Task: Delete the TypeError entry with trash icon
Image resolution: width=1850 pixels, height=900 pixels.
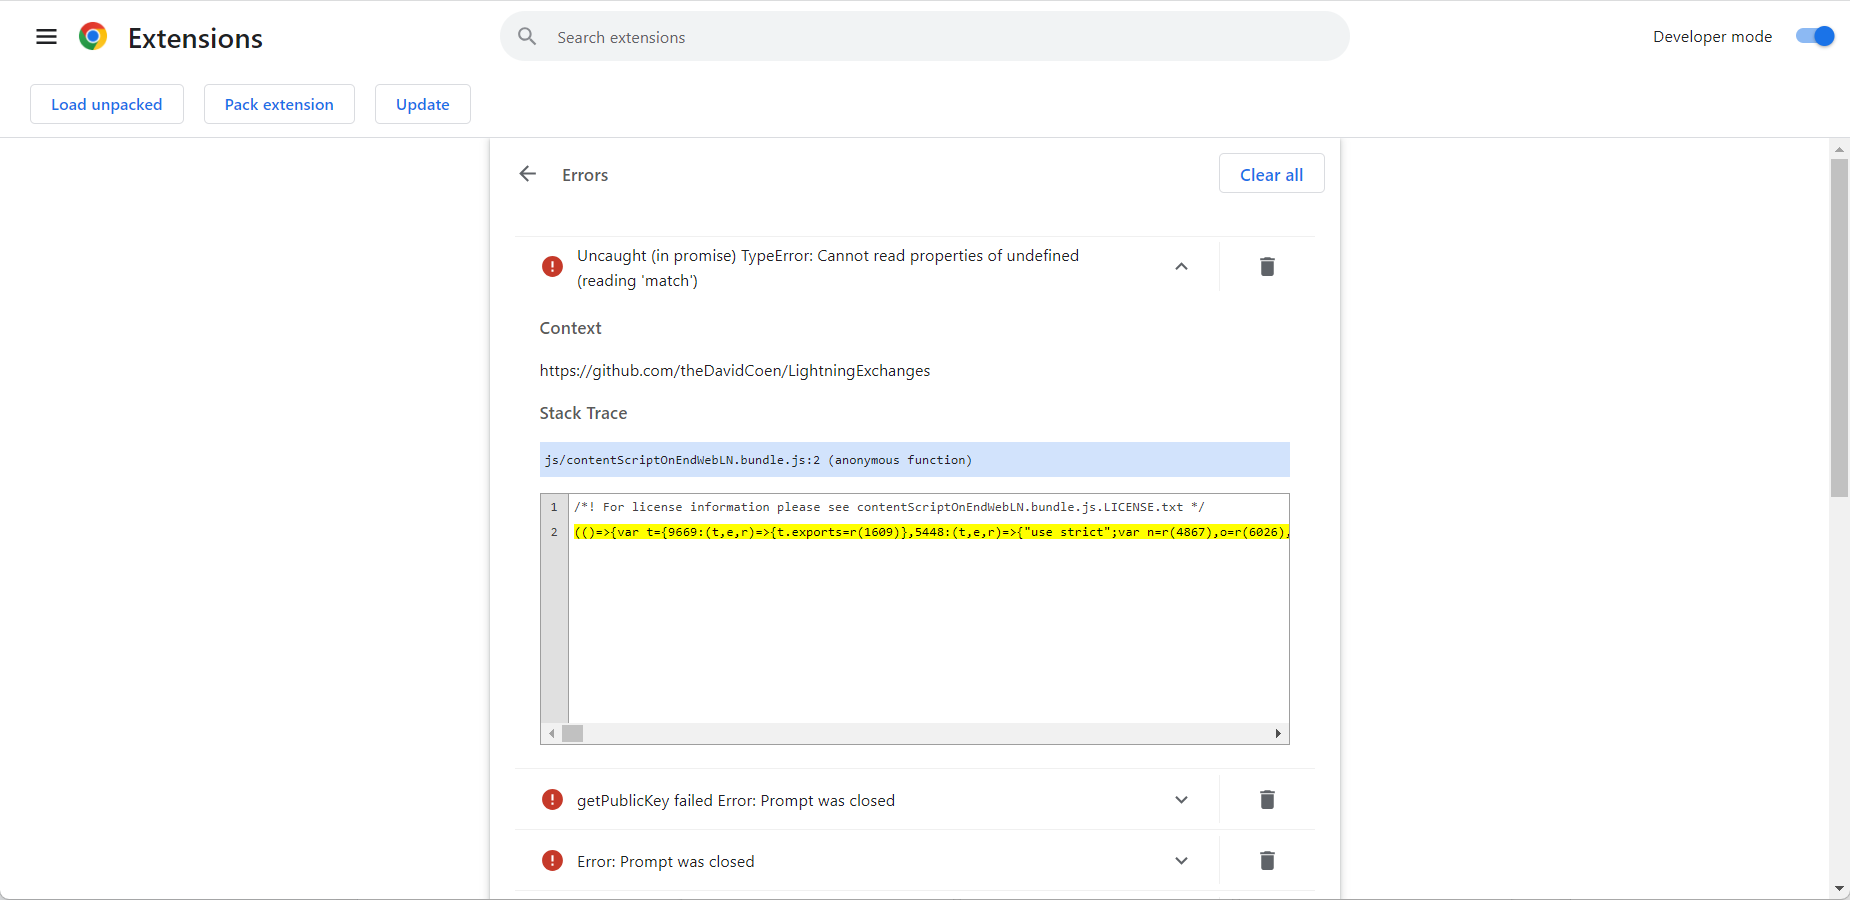Action: tap(1267, 266)
